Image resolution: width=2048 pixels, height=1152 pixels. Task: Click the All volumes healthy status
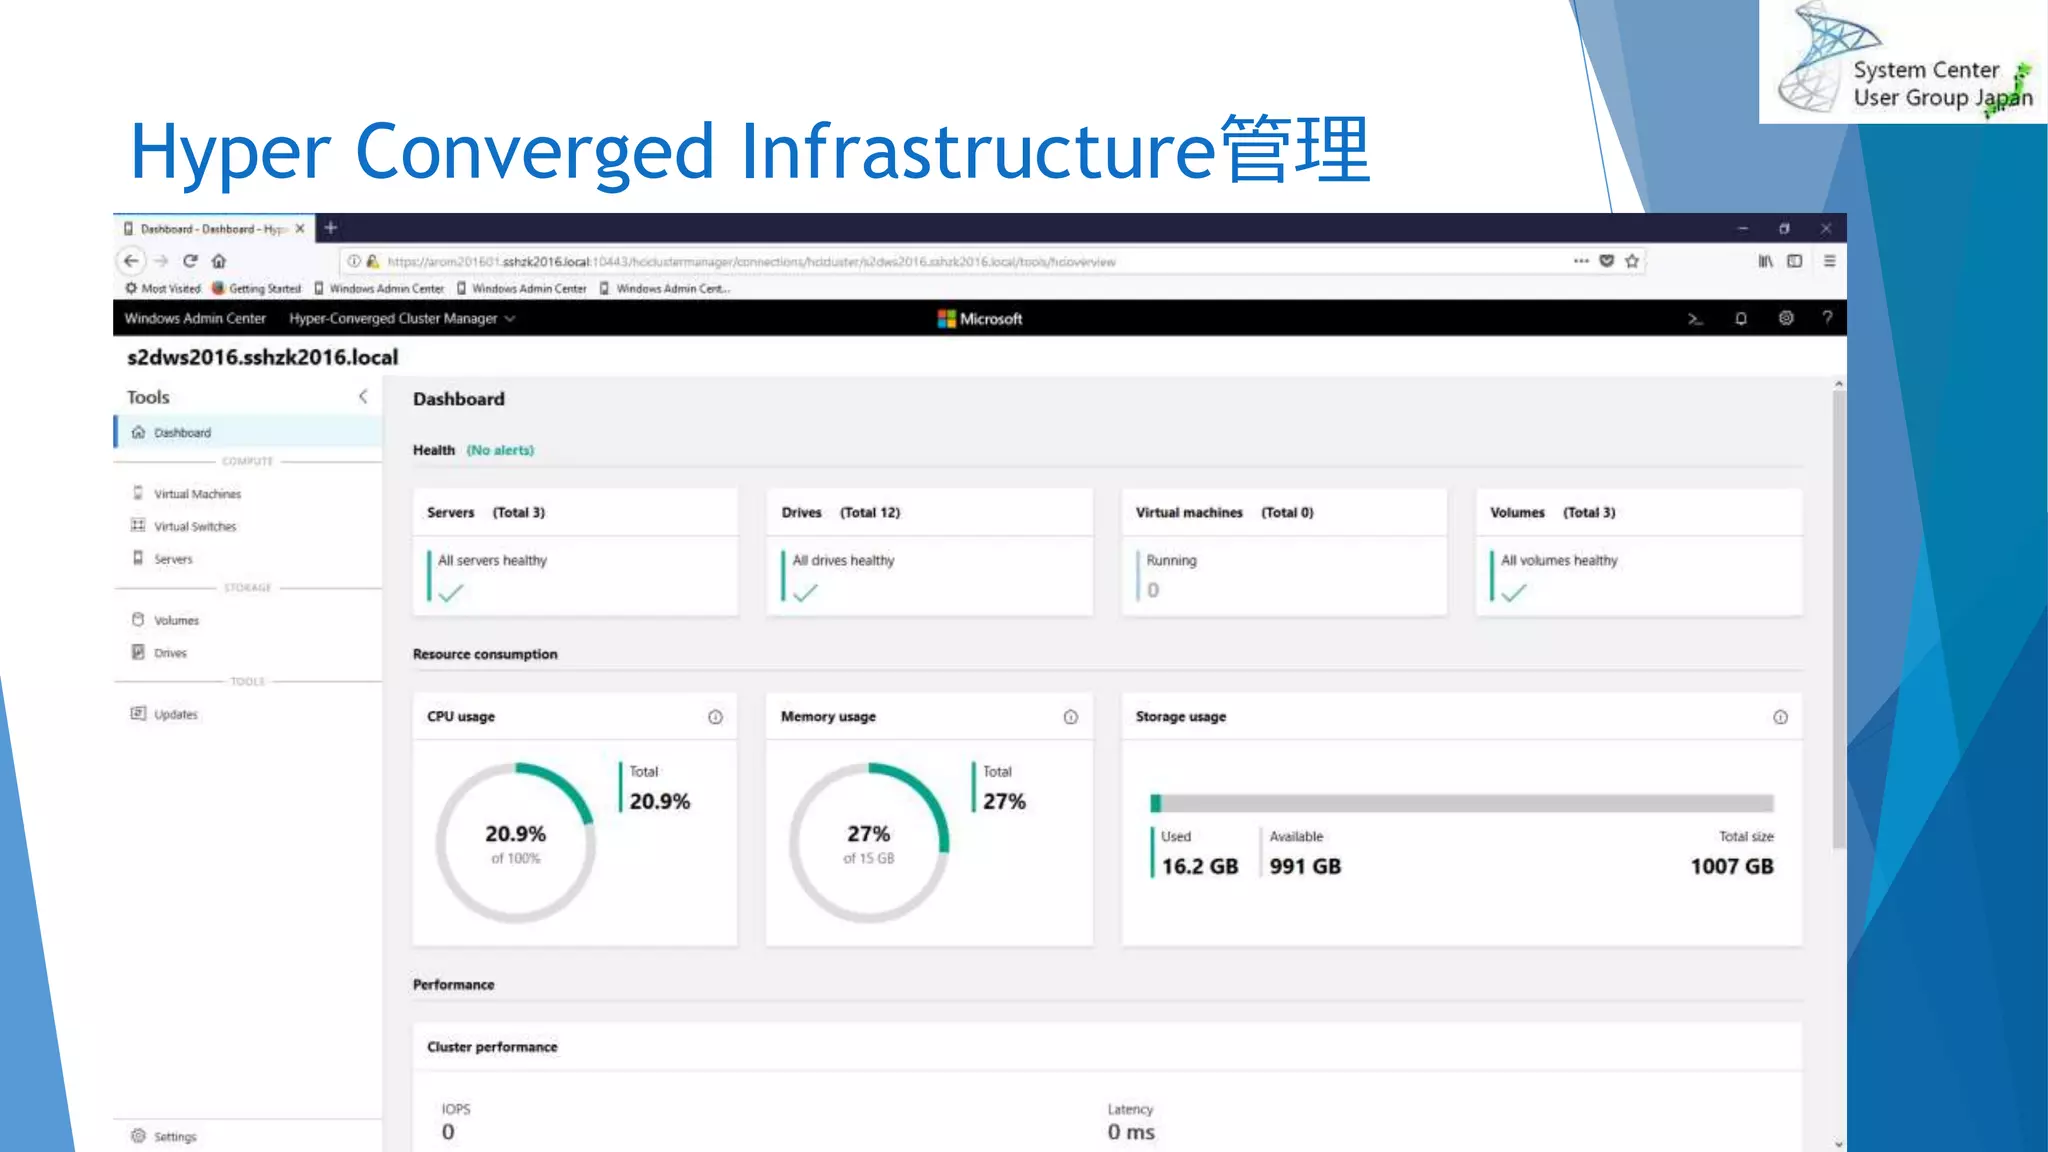1559,561
